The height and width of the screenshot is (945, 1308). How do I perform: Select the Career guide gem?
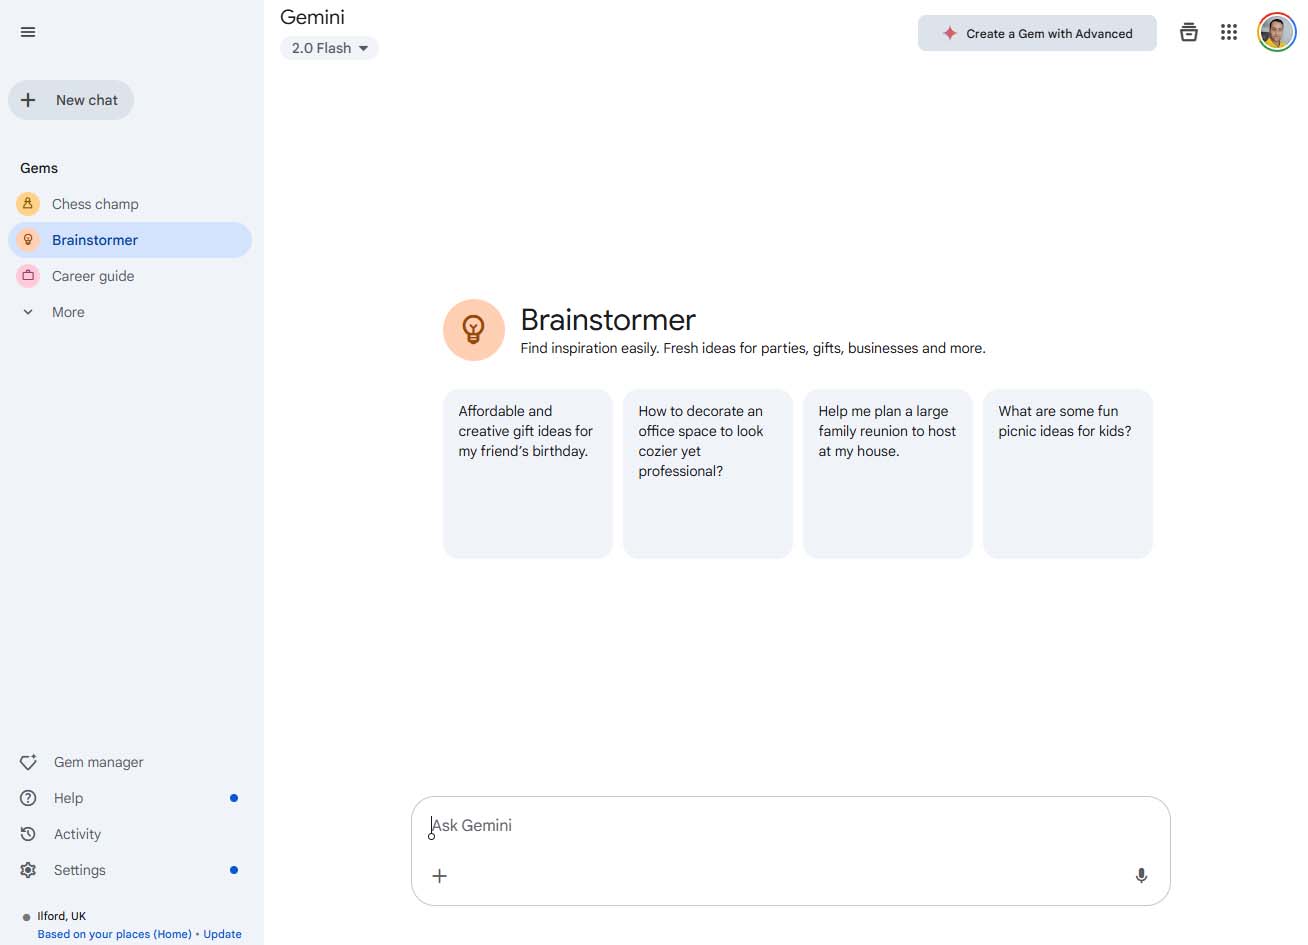coord(93,276)
